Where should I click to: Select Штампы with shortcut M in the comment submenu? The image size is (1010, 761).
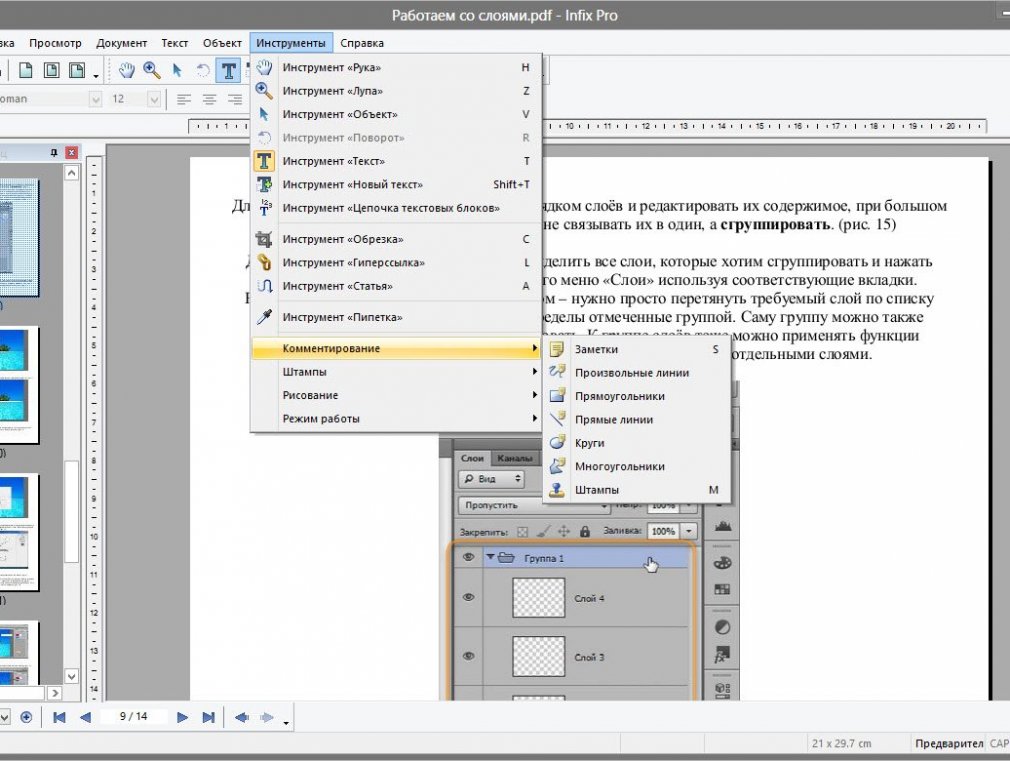[637, 490]
